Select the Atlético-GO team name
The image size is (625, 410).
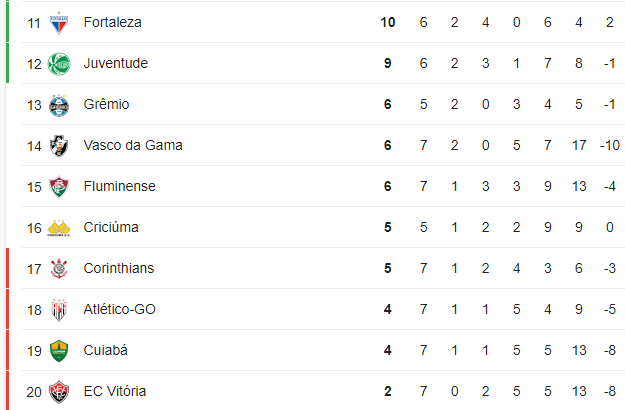[x=120, y=310]
